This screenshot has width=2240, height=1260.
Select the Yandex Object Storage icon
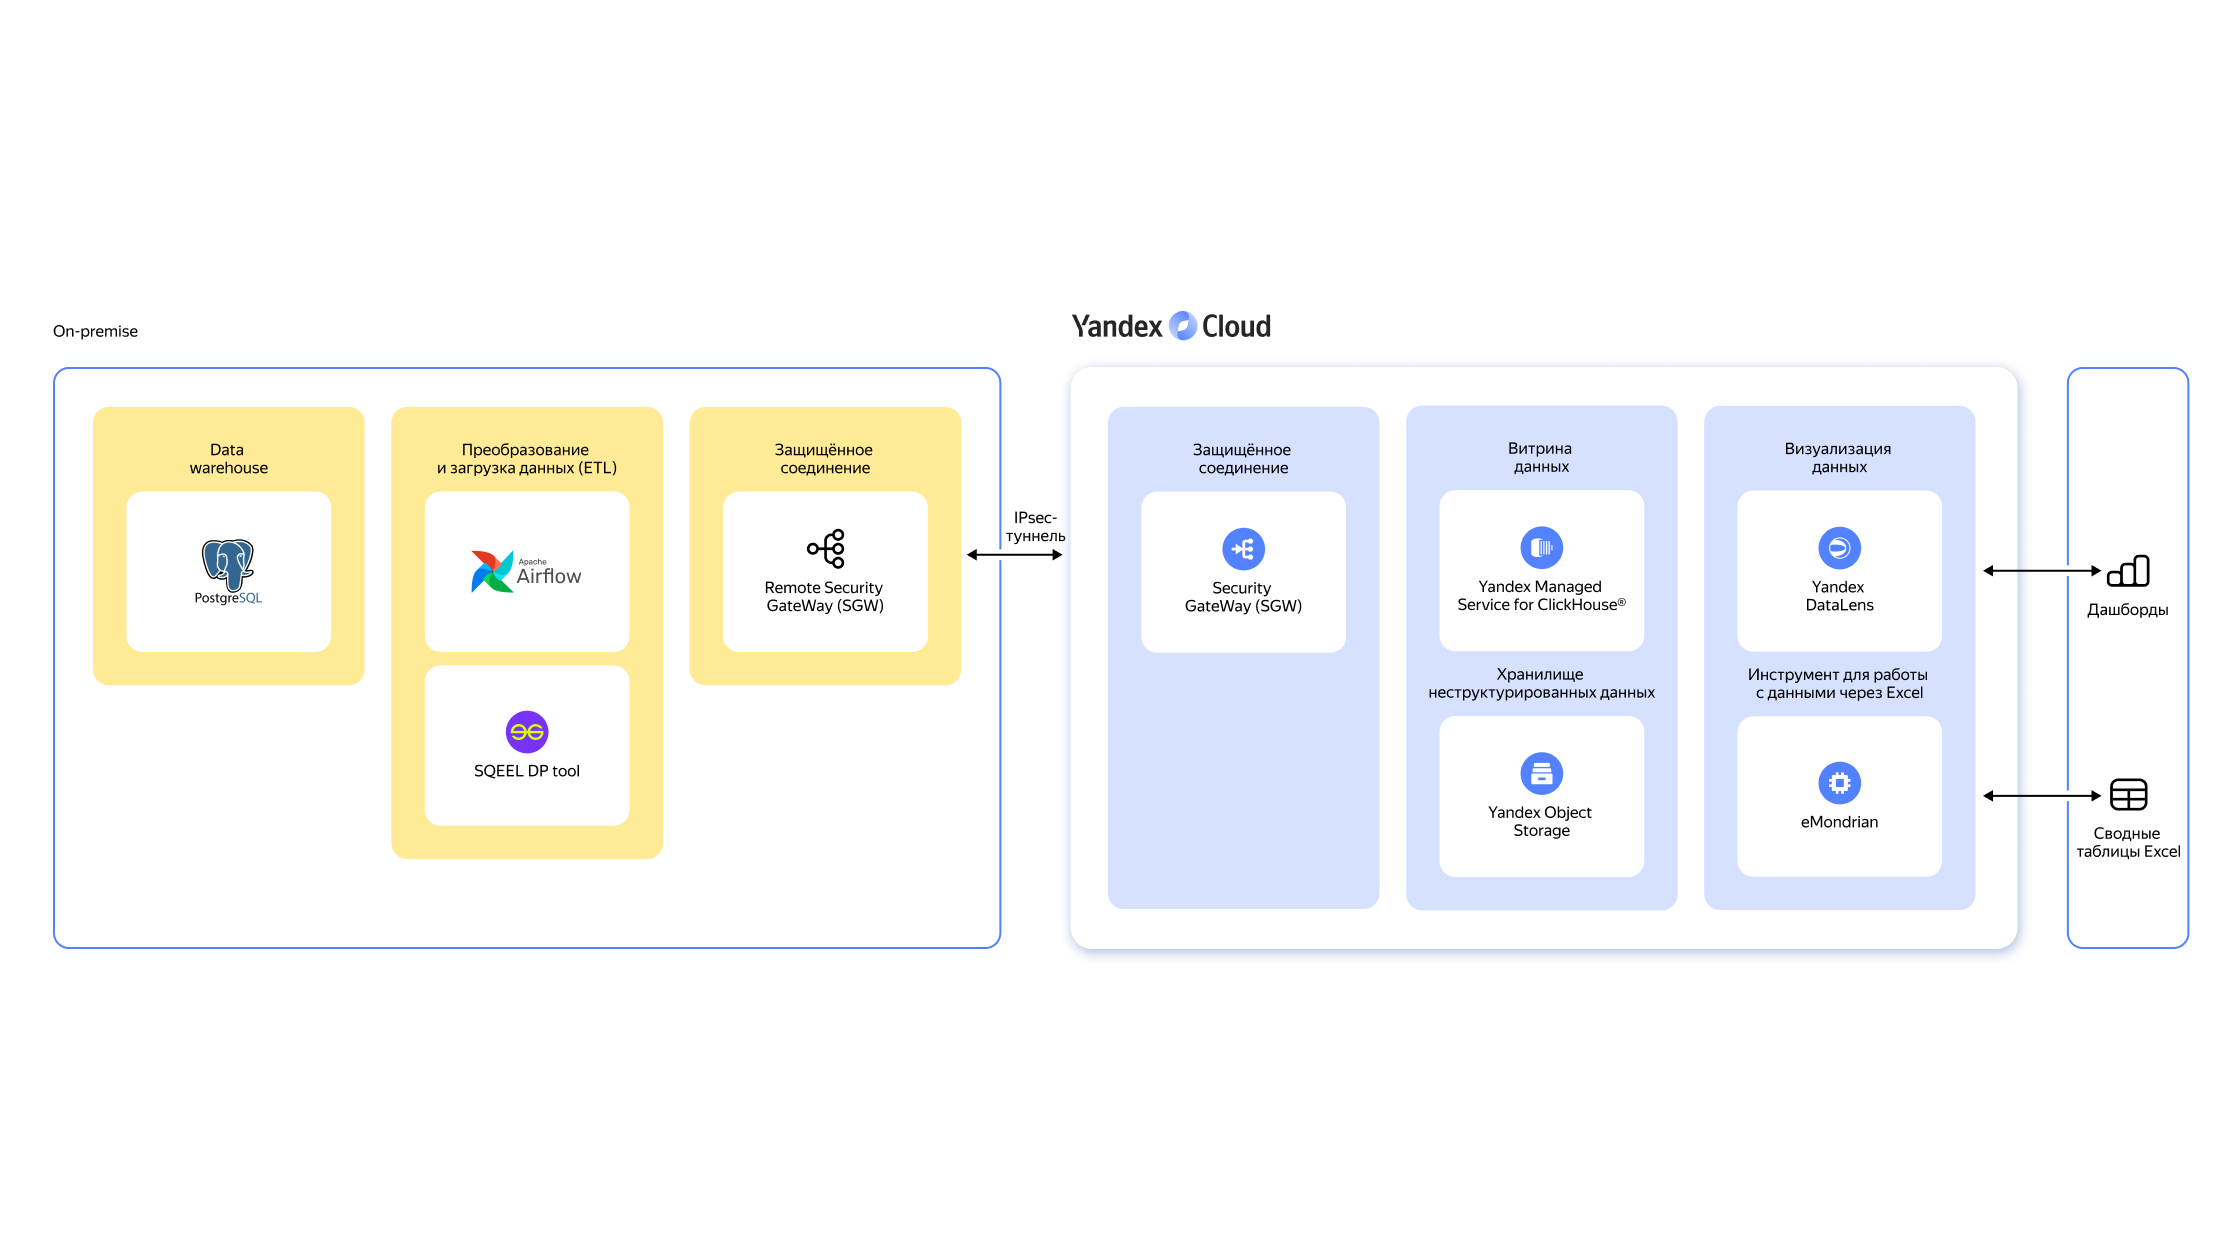coord(1541,773)
